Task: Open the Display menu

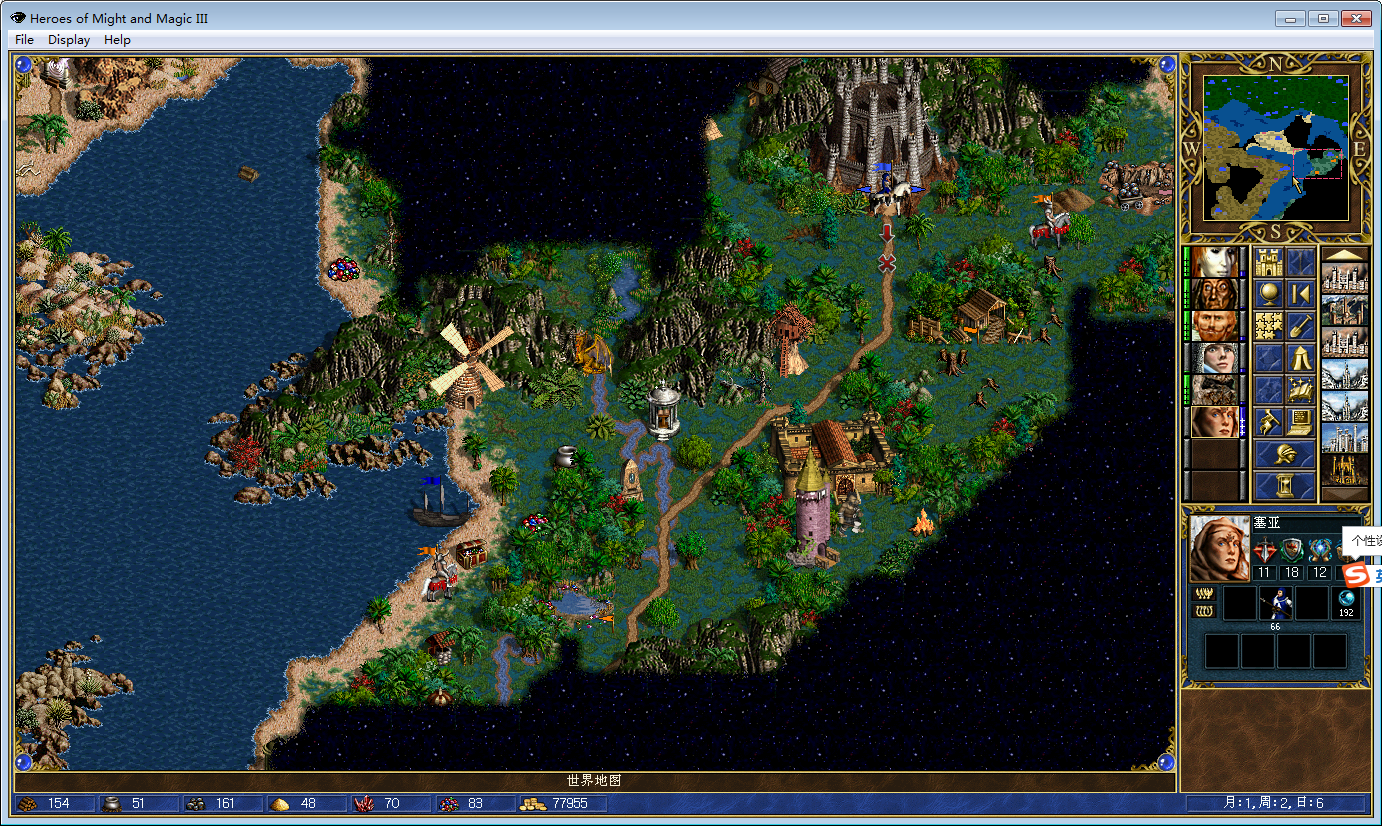Action: tap(69, 40)
